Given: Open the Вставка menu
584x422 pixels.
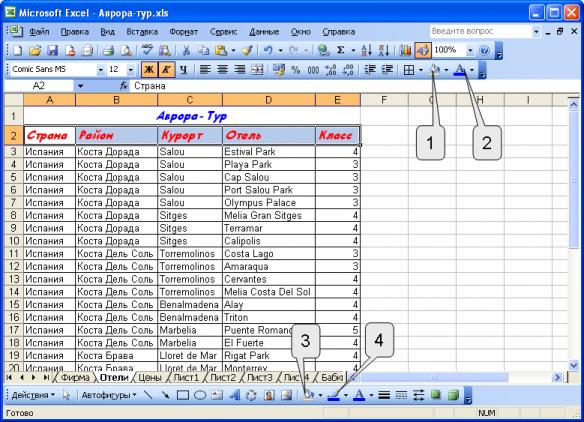Looking at the screenshot, I should pos(142,32).
